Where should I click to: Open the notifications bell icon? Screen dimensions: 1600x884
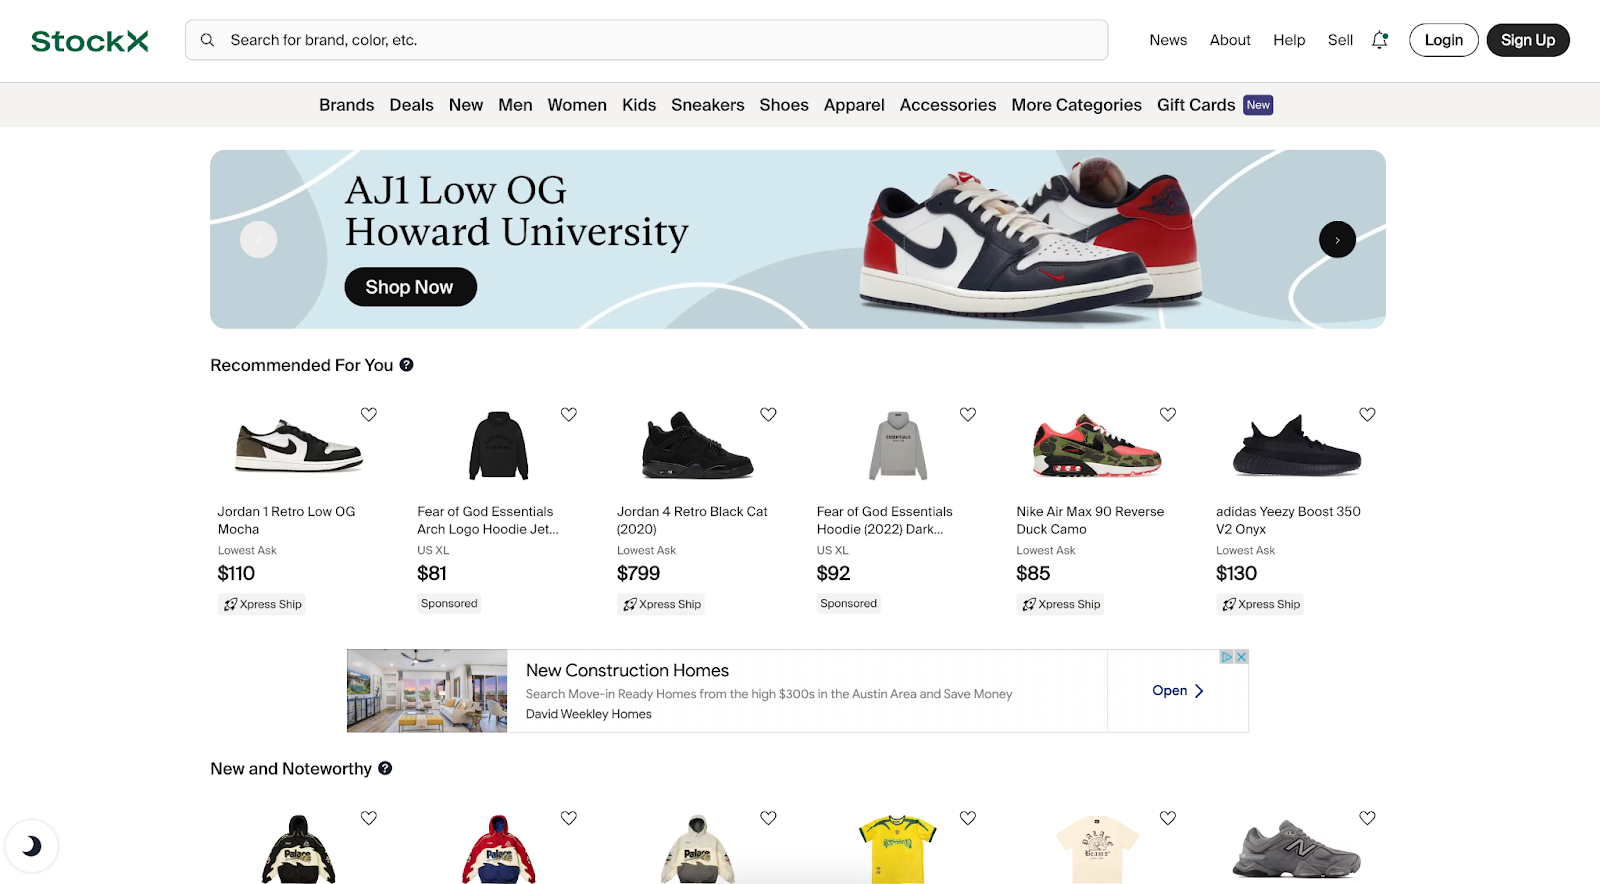click(x=1380, y=40)
